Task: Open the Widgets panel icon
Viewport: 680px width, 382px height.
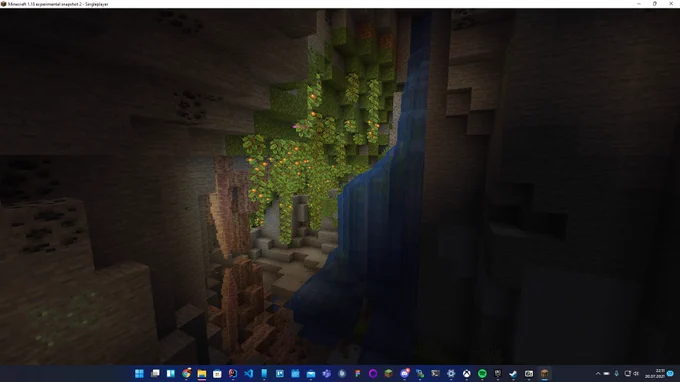Action: [x=170, y=373]
